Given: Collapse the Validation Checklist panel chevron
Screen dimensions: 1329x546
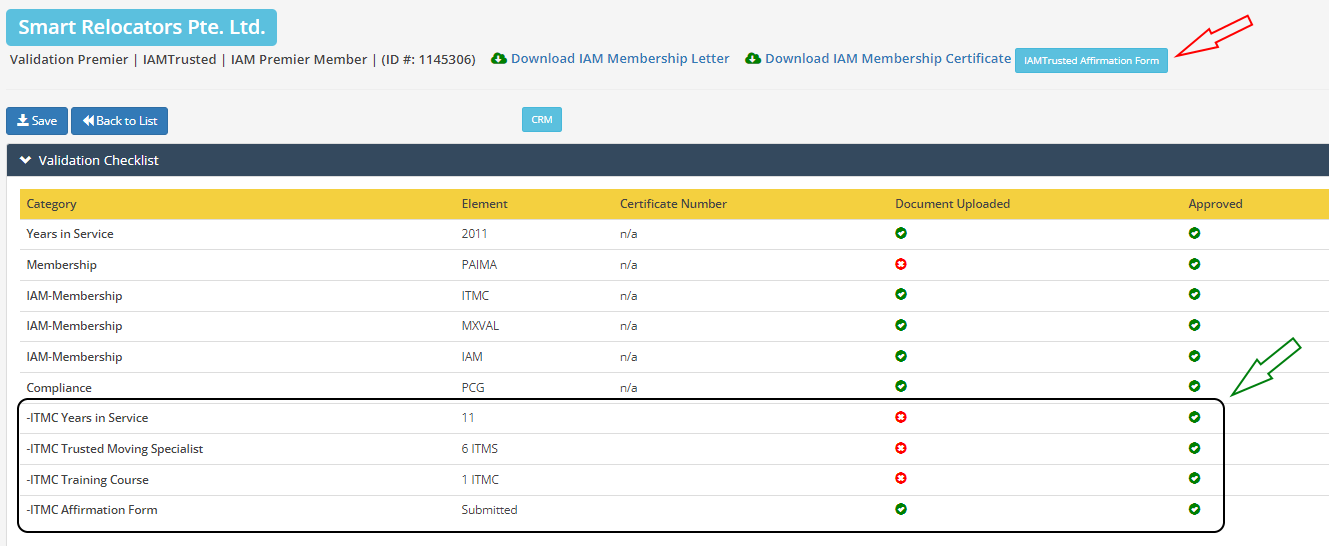Looking at the screenshot, I should pos(25,160).
